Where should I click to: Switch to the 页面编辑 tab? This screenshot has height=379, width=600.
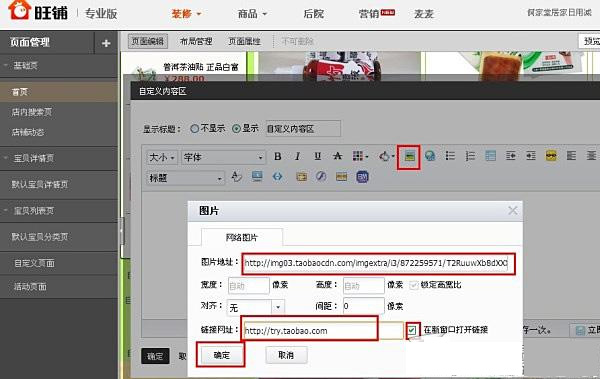point(148,41)
